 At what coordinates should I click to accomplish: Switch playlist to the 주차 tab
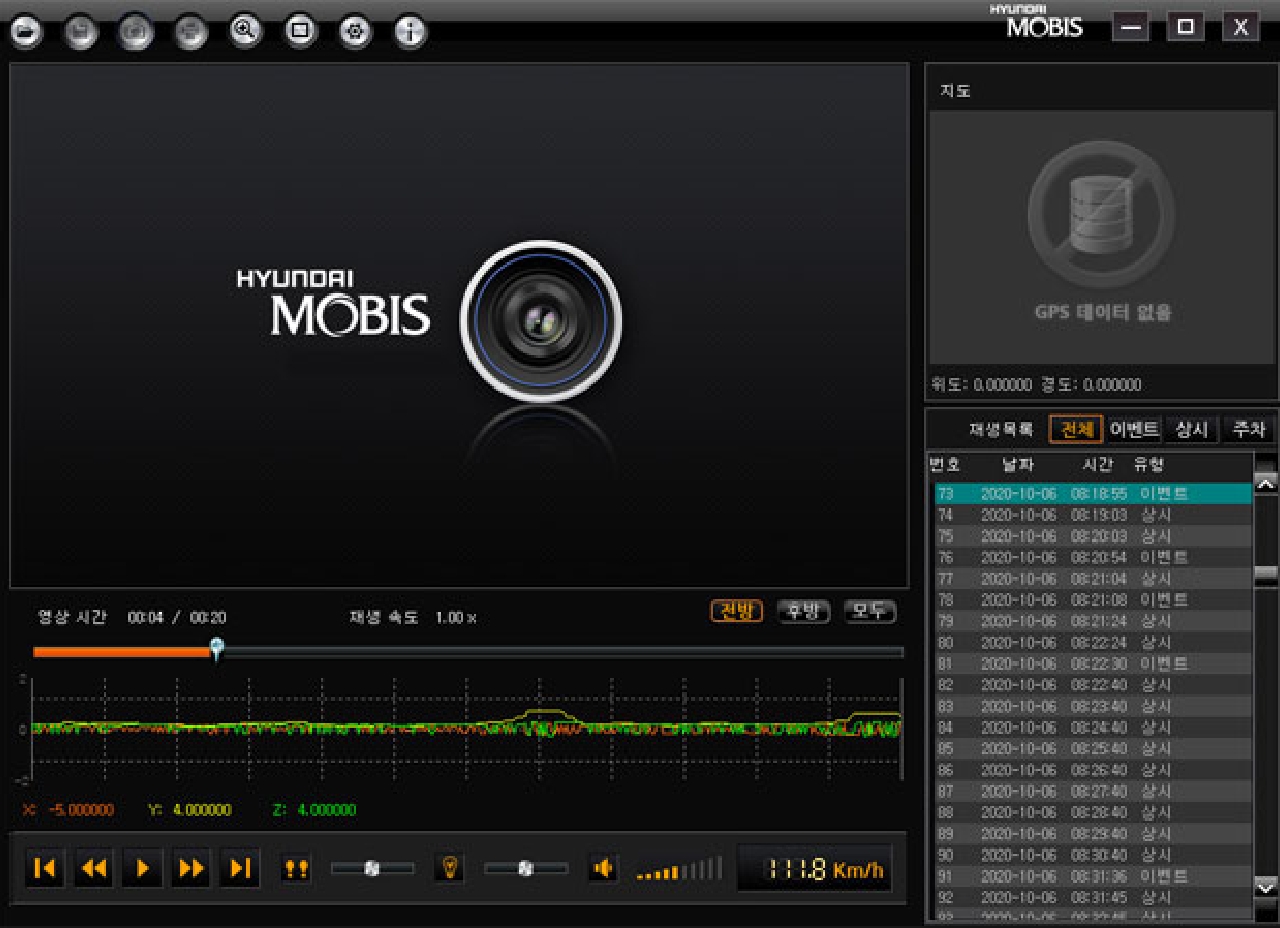[x=1249, y=430]
